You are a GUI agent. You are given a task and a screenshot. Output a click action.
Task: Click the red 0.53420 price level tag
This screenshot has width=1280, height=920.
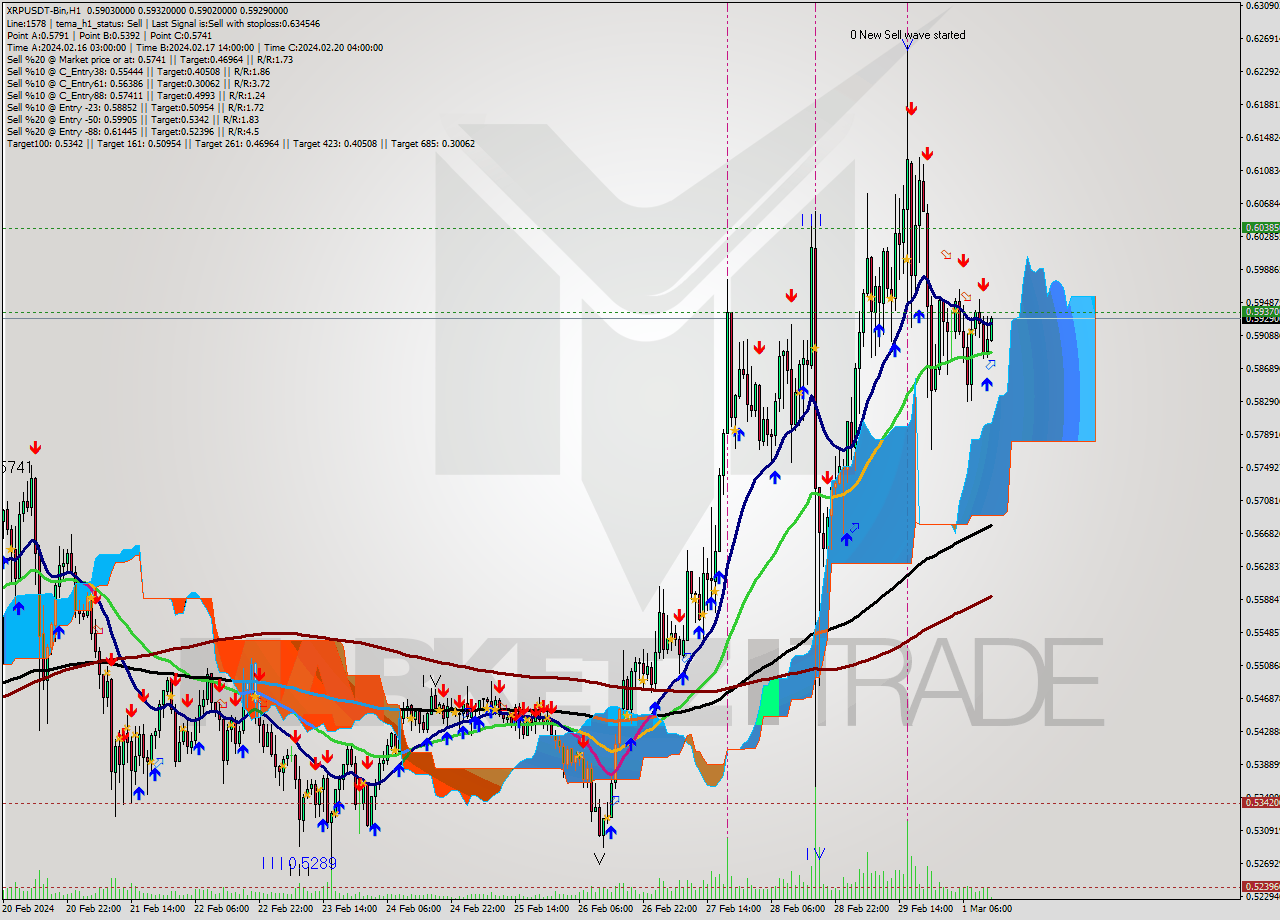point(1261,802)
